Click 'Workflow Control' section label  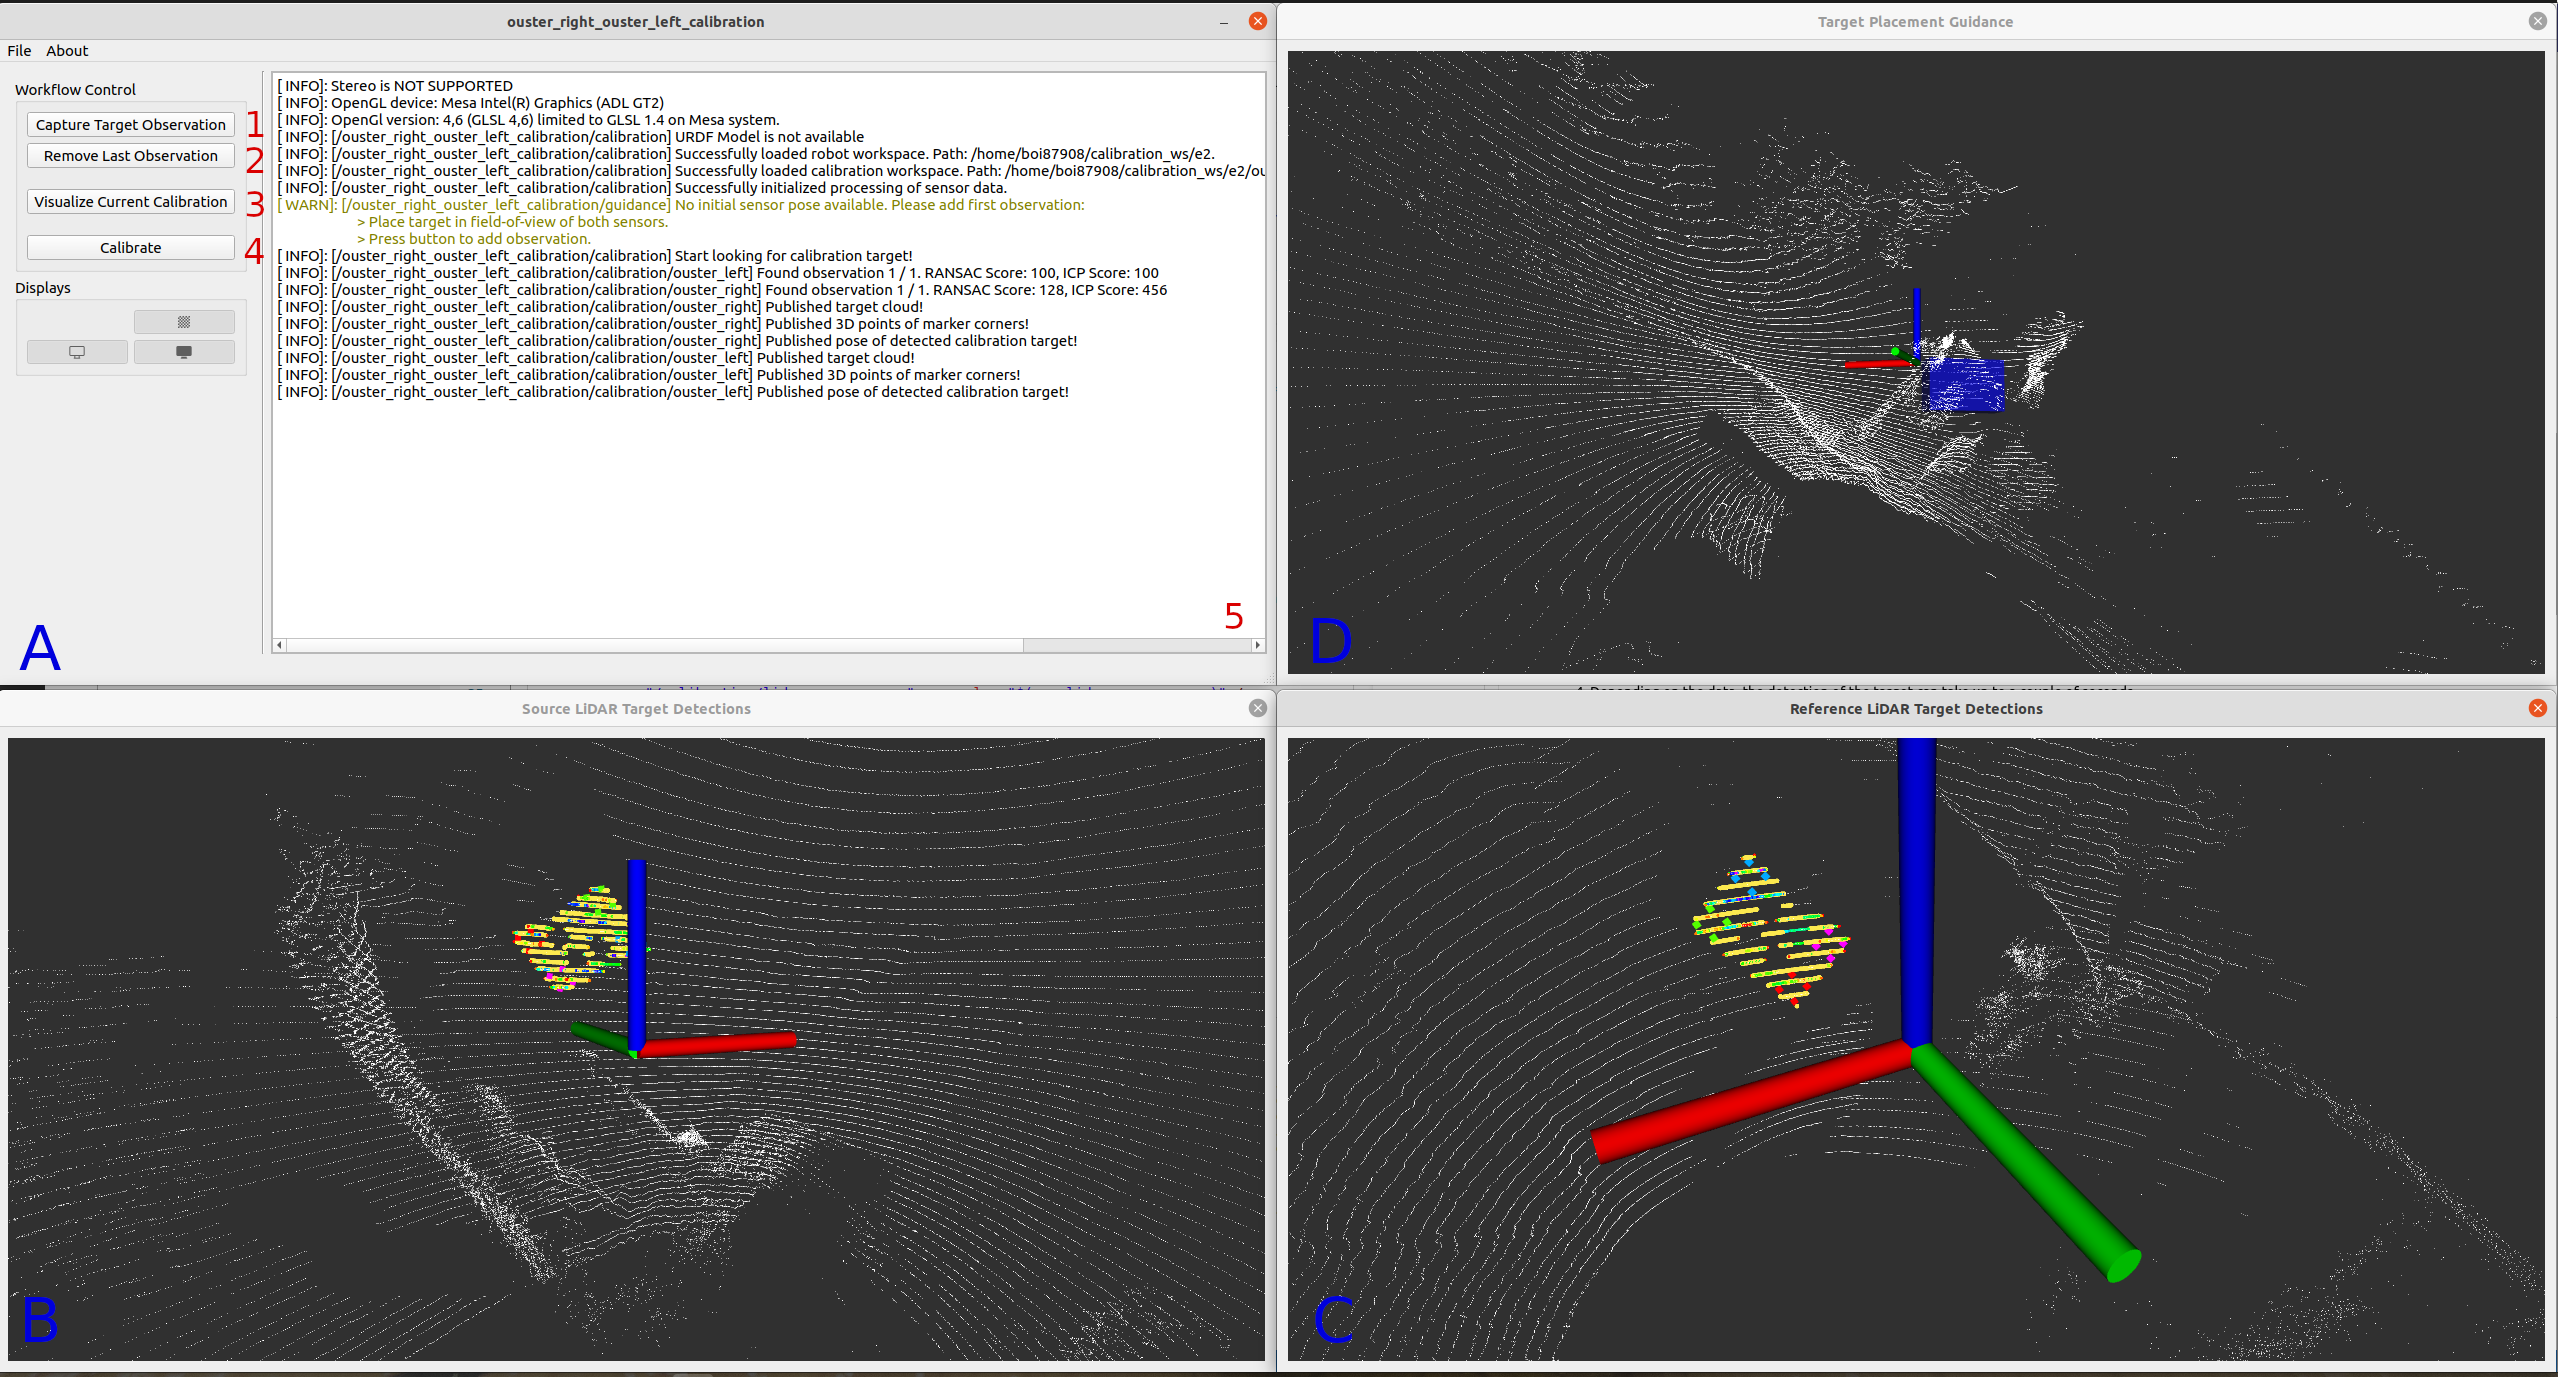pyautogui.click(x=75, y=90)
